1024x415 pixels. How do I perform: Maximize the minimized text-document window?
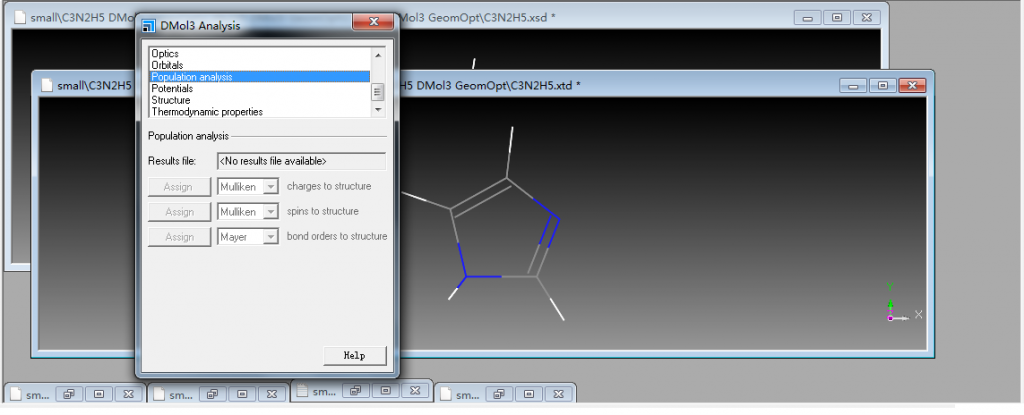(385, 391)
